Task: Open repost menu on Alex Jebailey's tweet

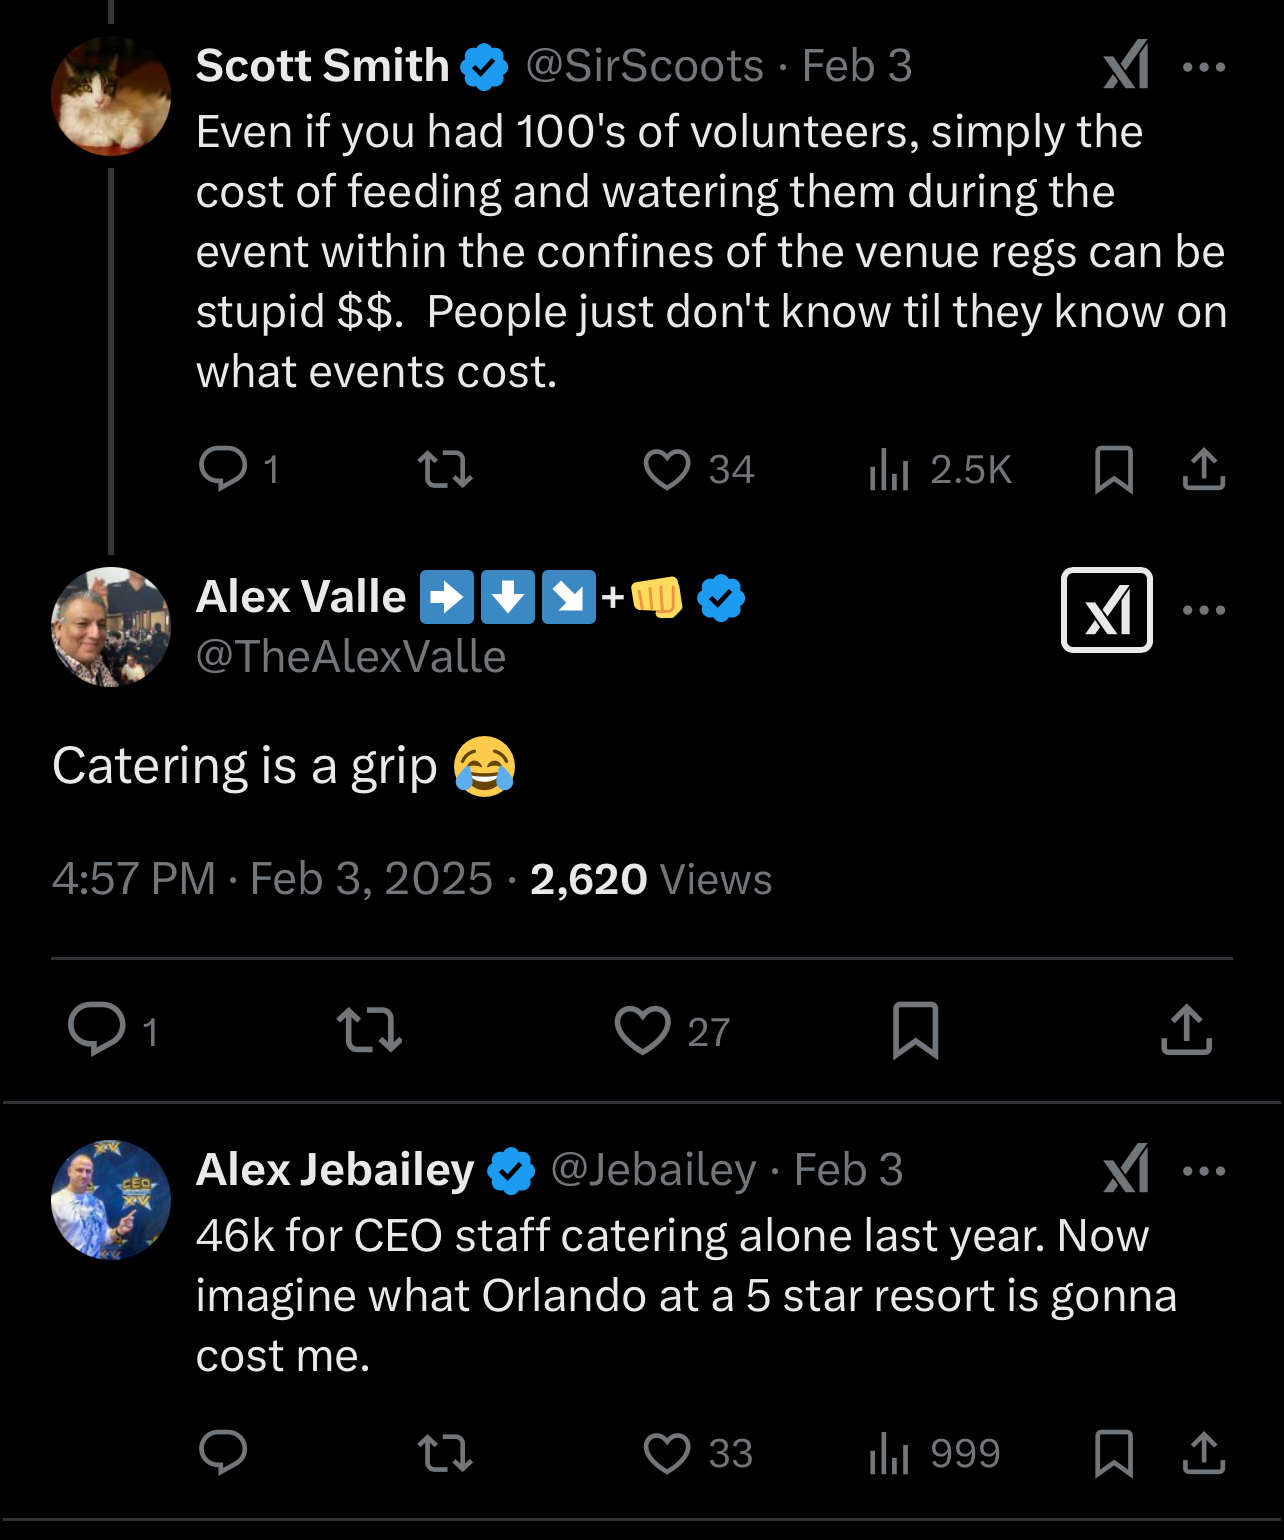Action: (x=445, y=1453)
